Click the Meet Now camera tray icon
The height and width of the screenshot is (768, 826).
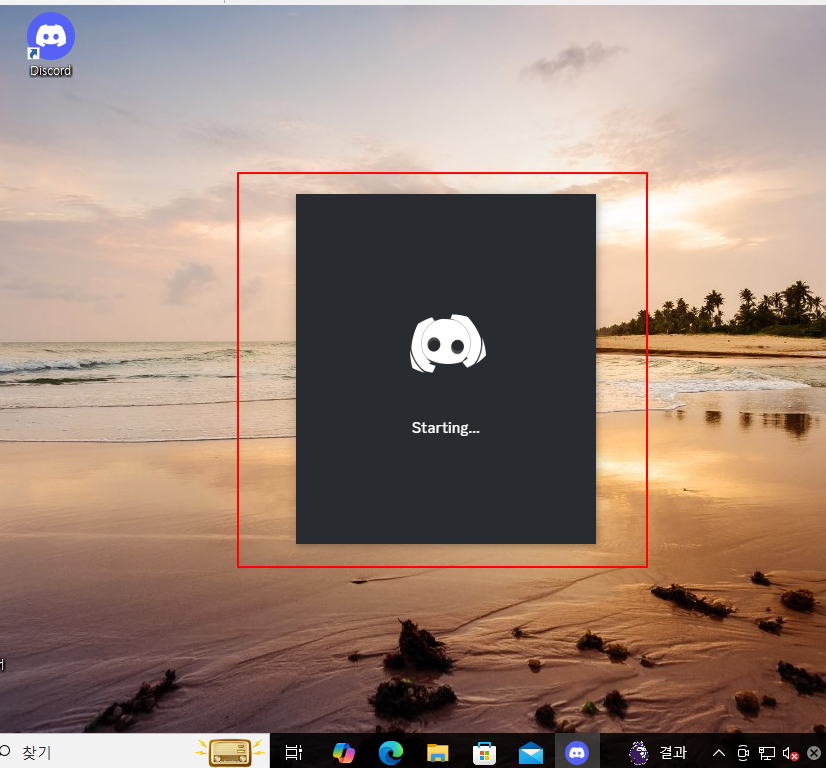point(743,753)
